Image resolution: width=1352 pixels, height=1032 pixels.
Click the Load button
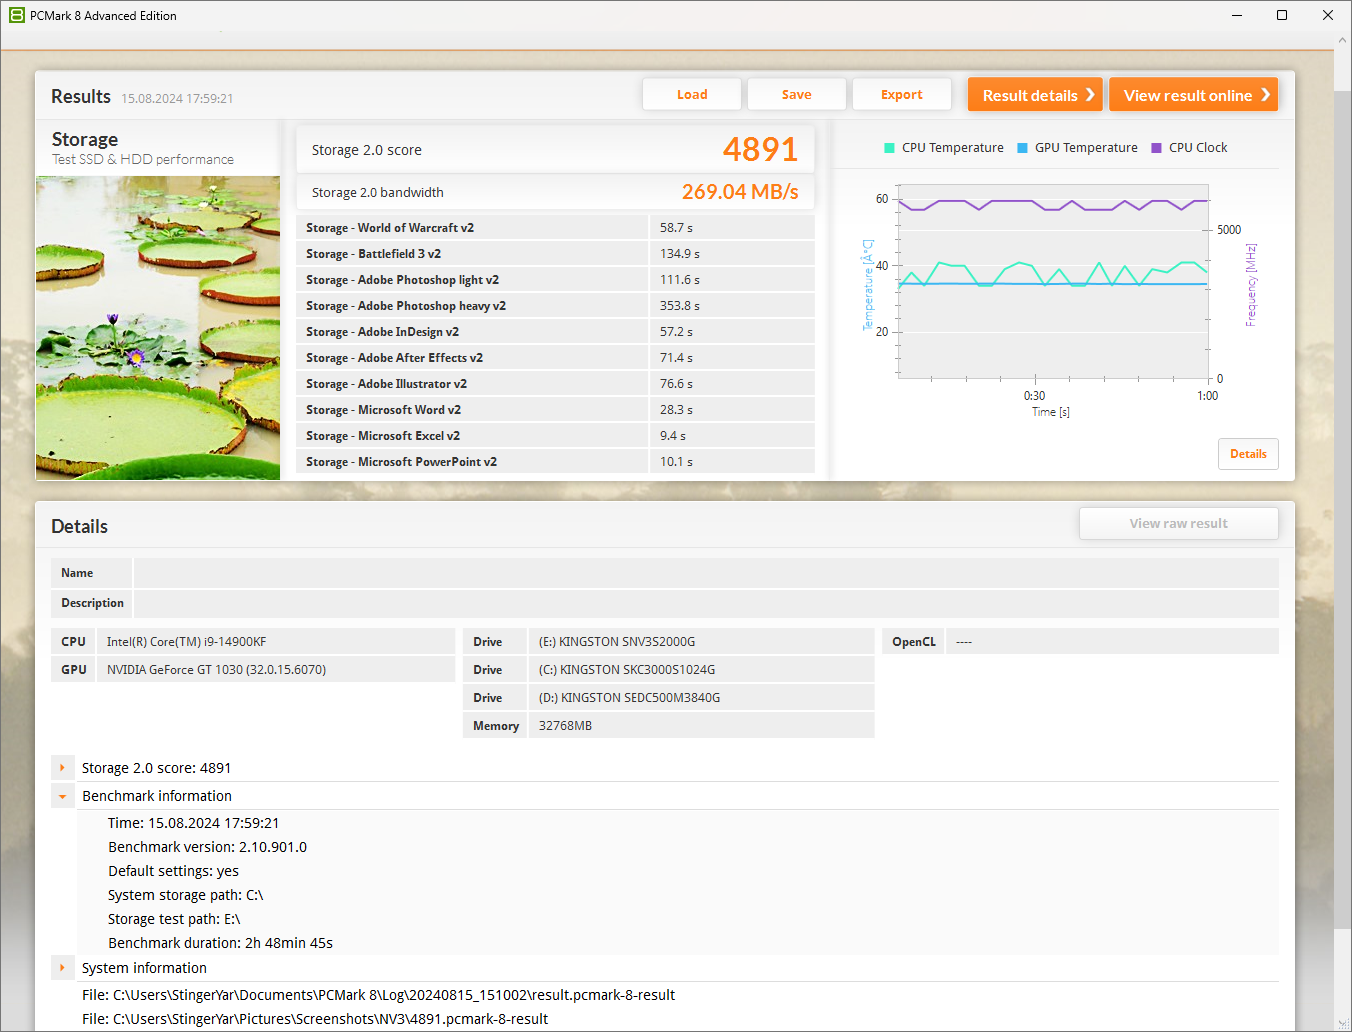pos(692,95)
